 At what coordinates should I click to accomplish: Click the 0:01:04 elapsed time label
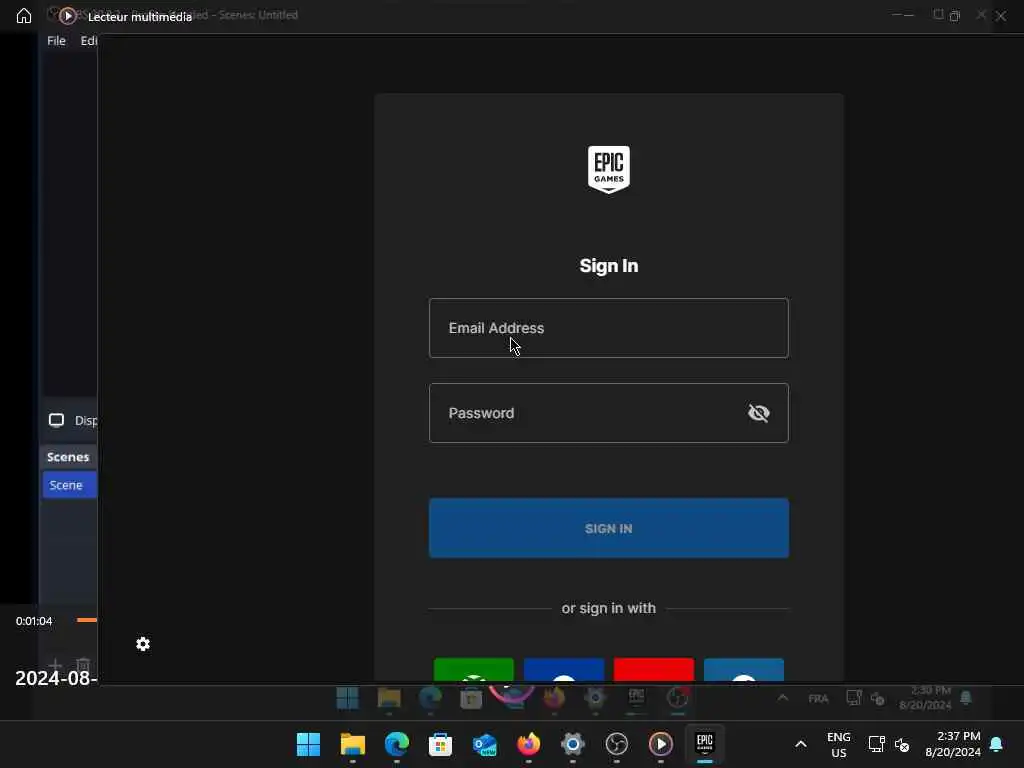(34, 621)
